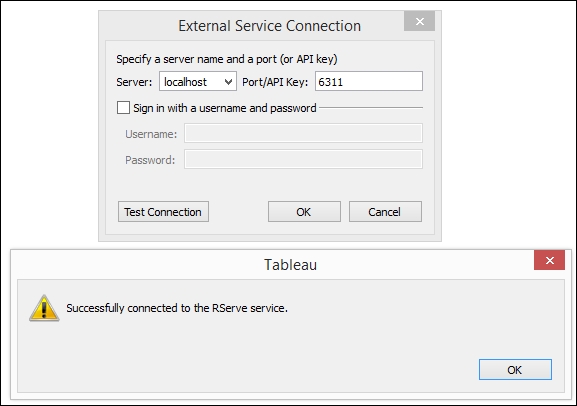Click the External Service Connection title text
This screenshot has width=577, height=406.
coord(269,26)
